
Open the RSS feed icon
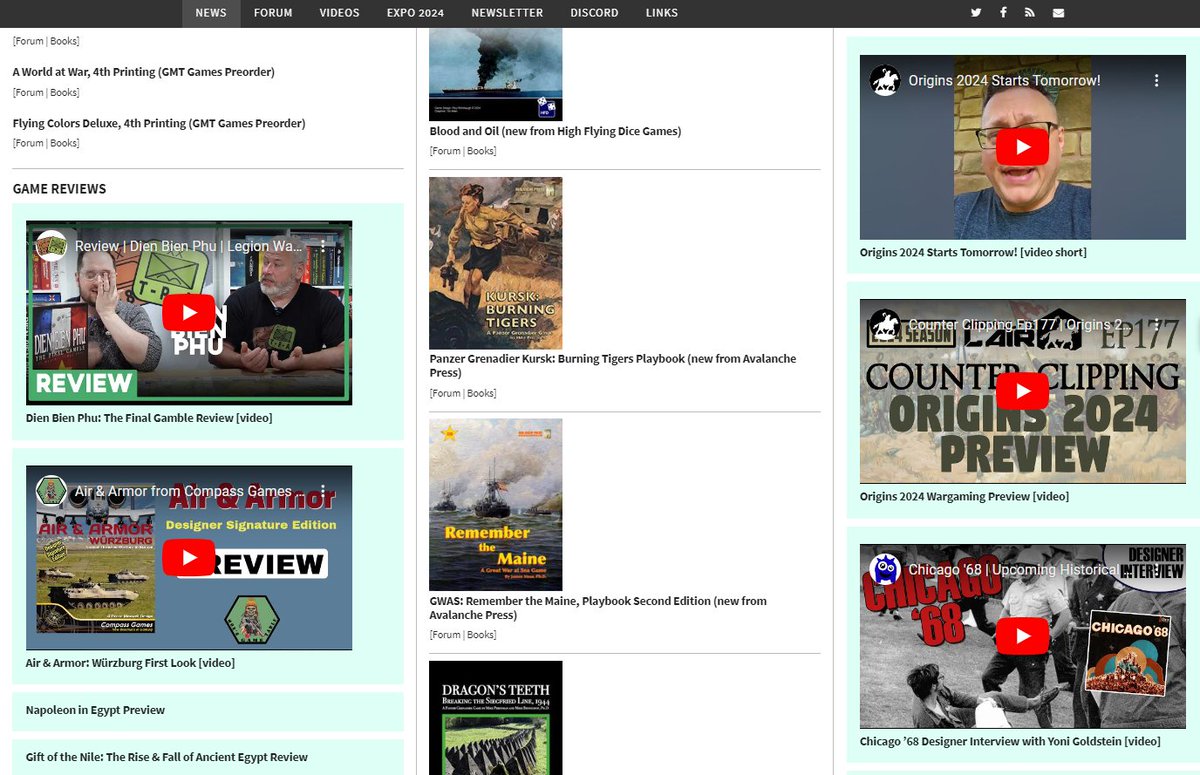(1030, 13)
